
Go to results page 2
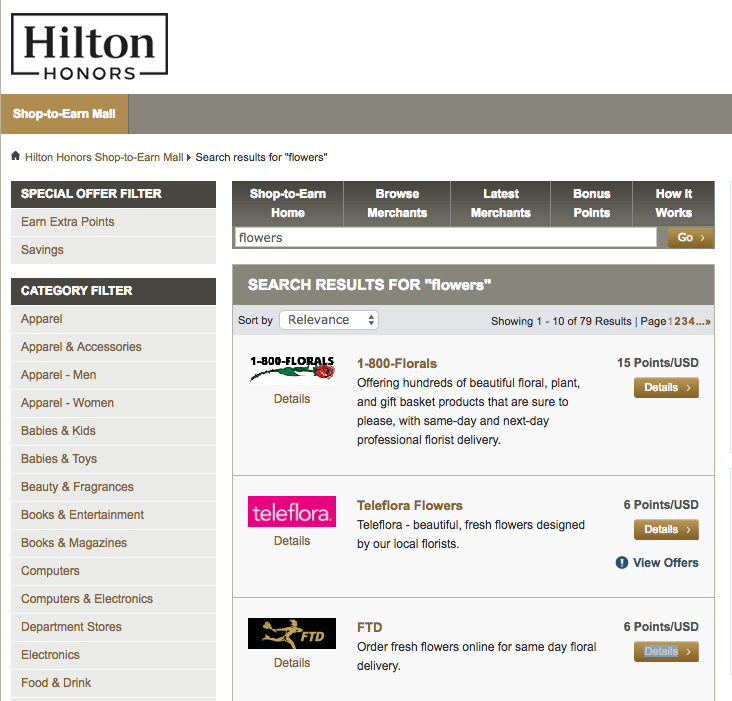677,321
